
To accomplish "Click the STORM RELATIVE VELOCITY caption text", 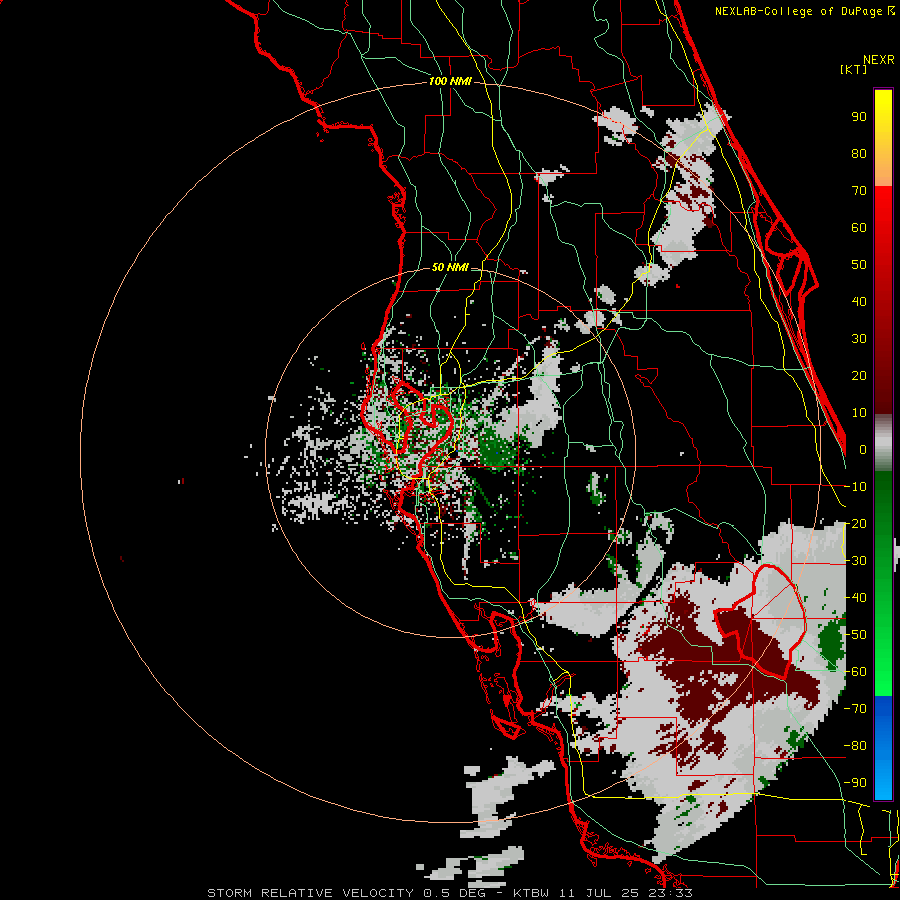I will point(310,893).
